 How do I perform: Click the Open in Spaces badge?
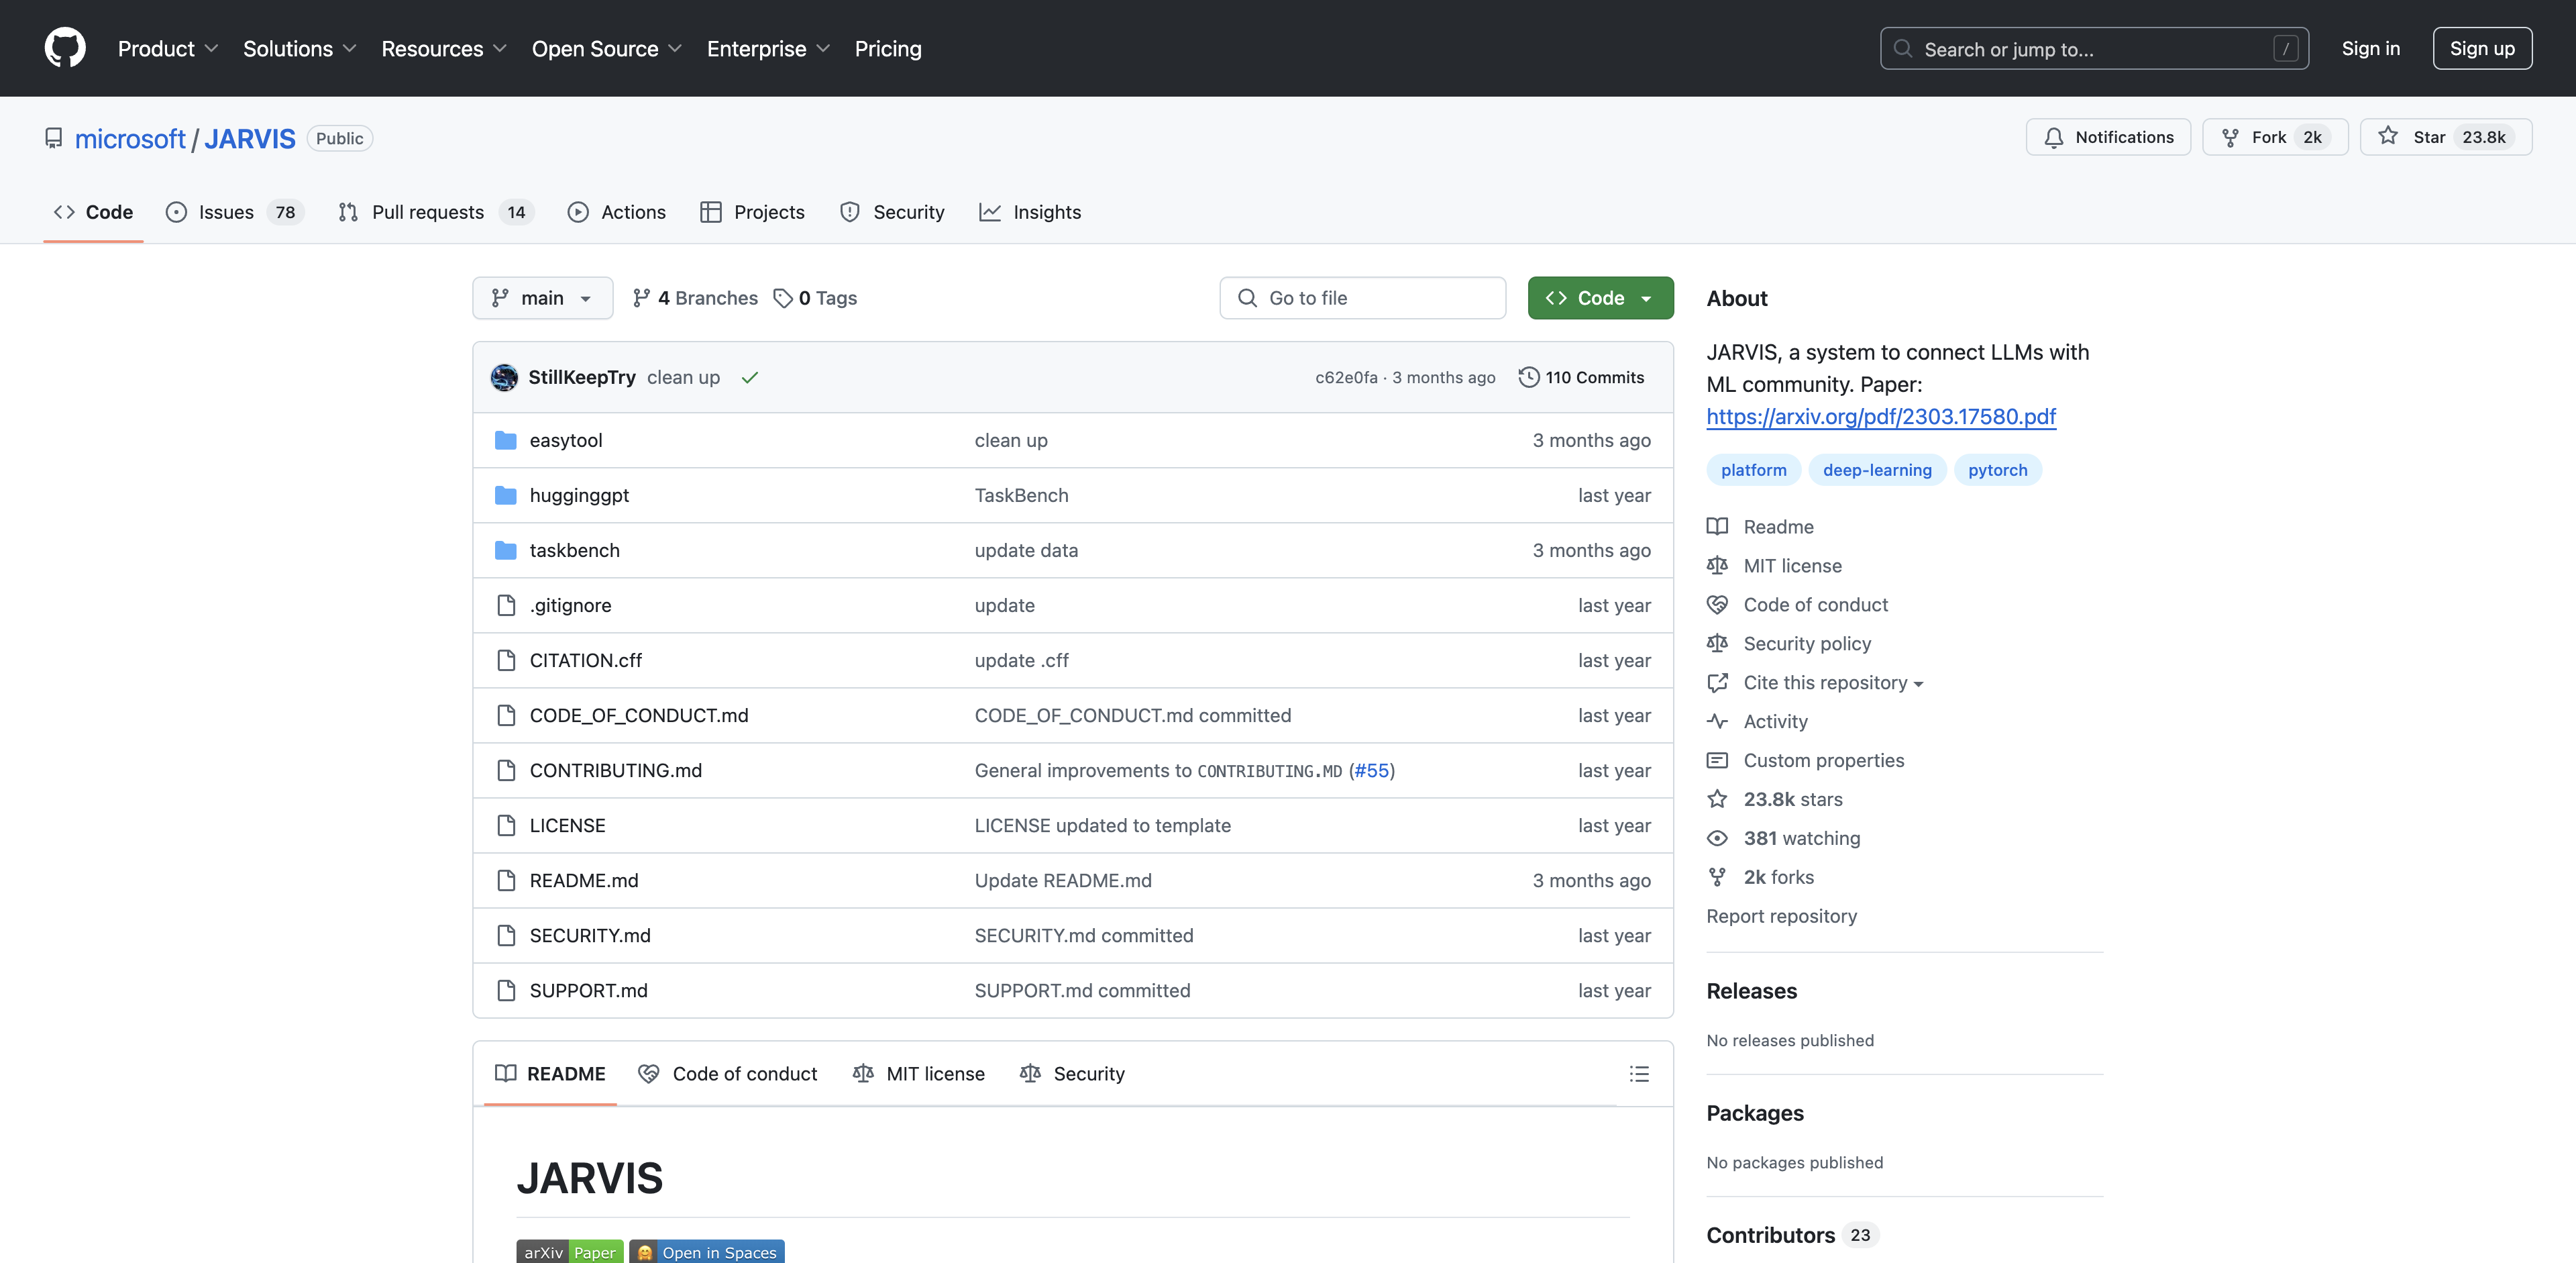[x=707, y=1251]
